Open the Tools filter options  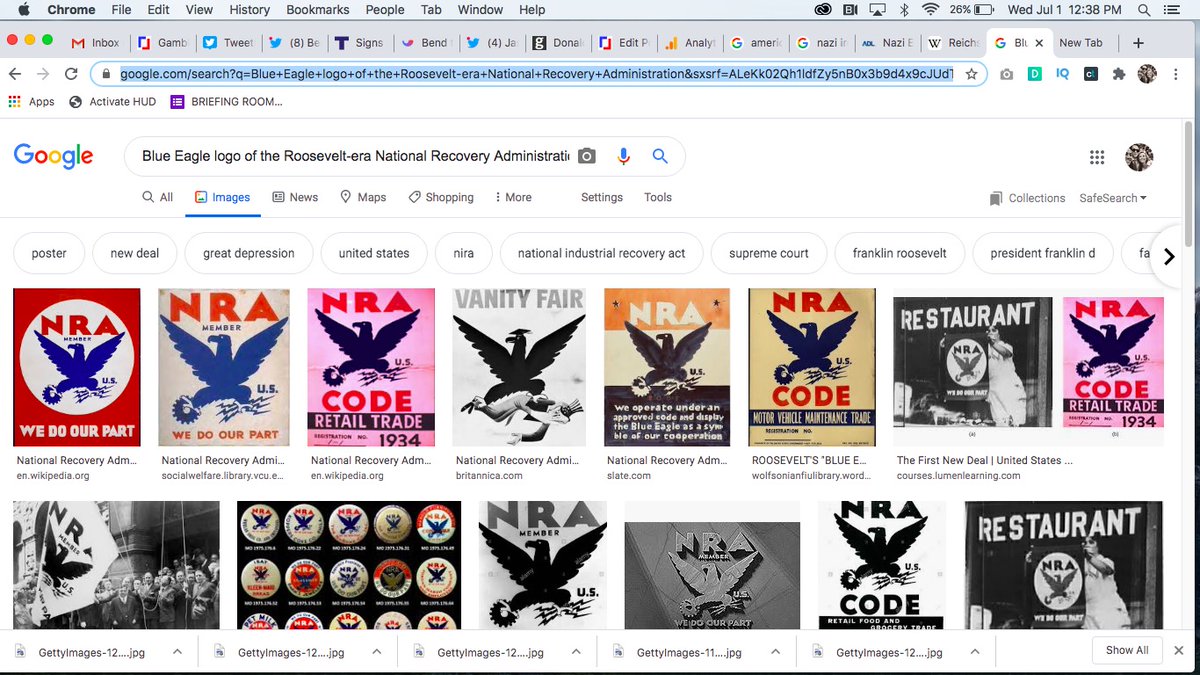point(658,197)
